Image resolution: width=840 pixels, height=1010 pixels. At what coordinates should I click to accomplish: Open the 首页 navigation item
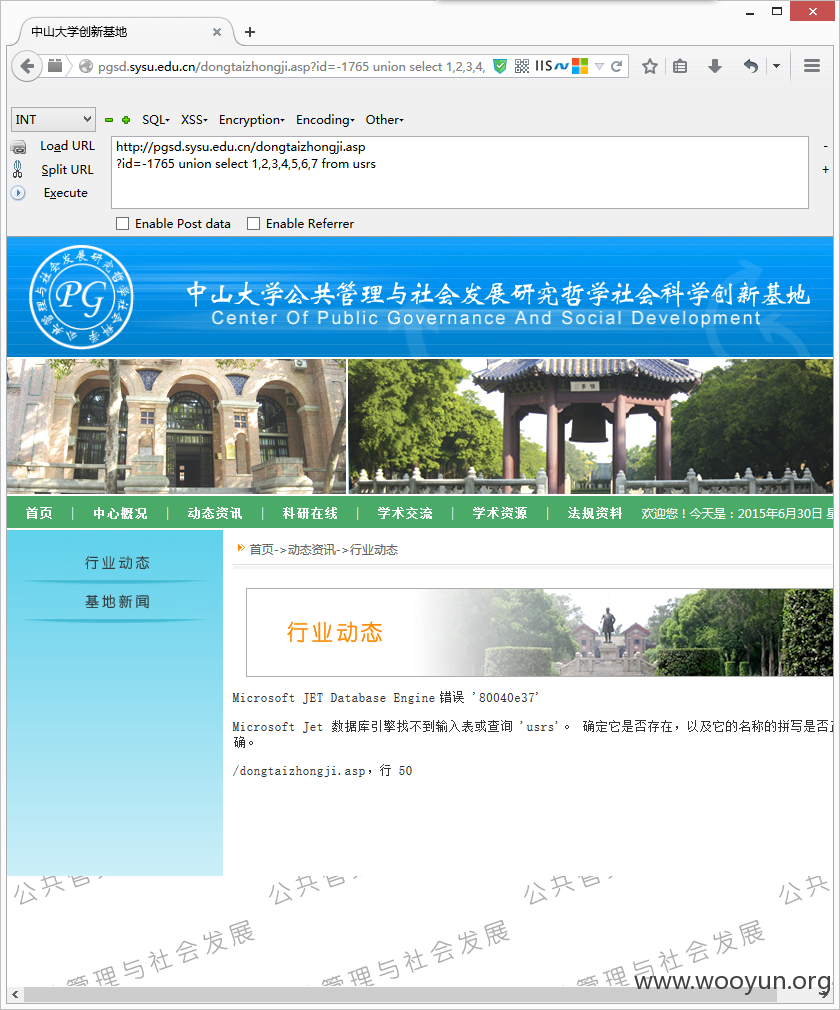tap(39, 513)
